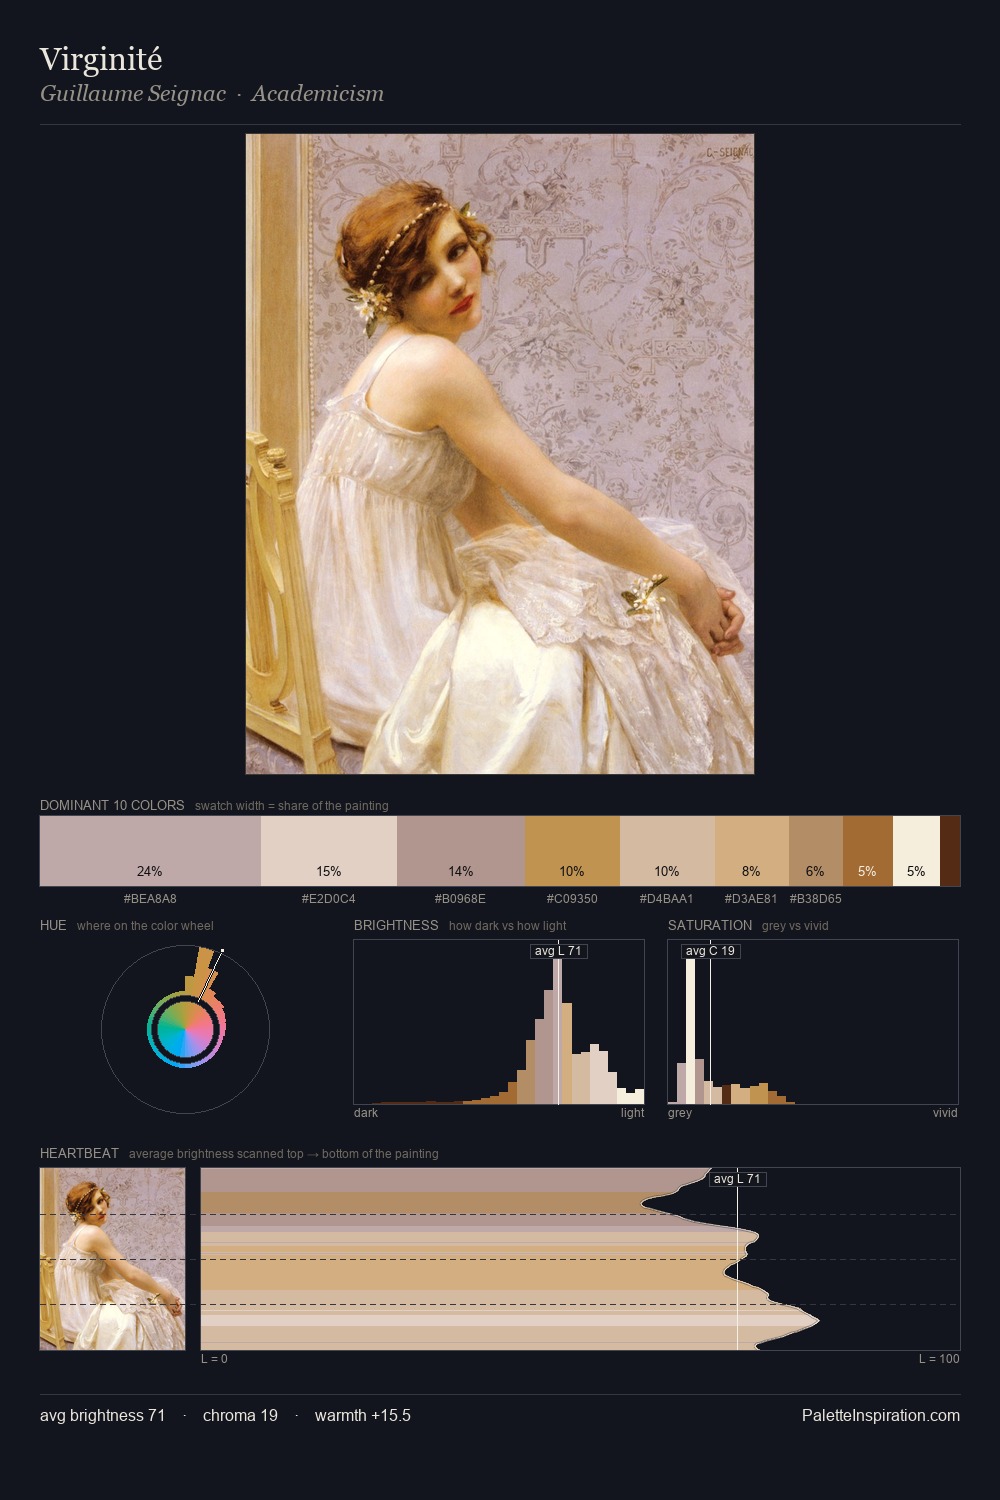The width and height of the screenshot is (1000, 1500).
Task: Select the 10% swatch #D4BAA1
Action: coord(667,851)
